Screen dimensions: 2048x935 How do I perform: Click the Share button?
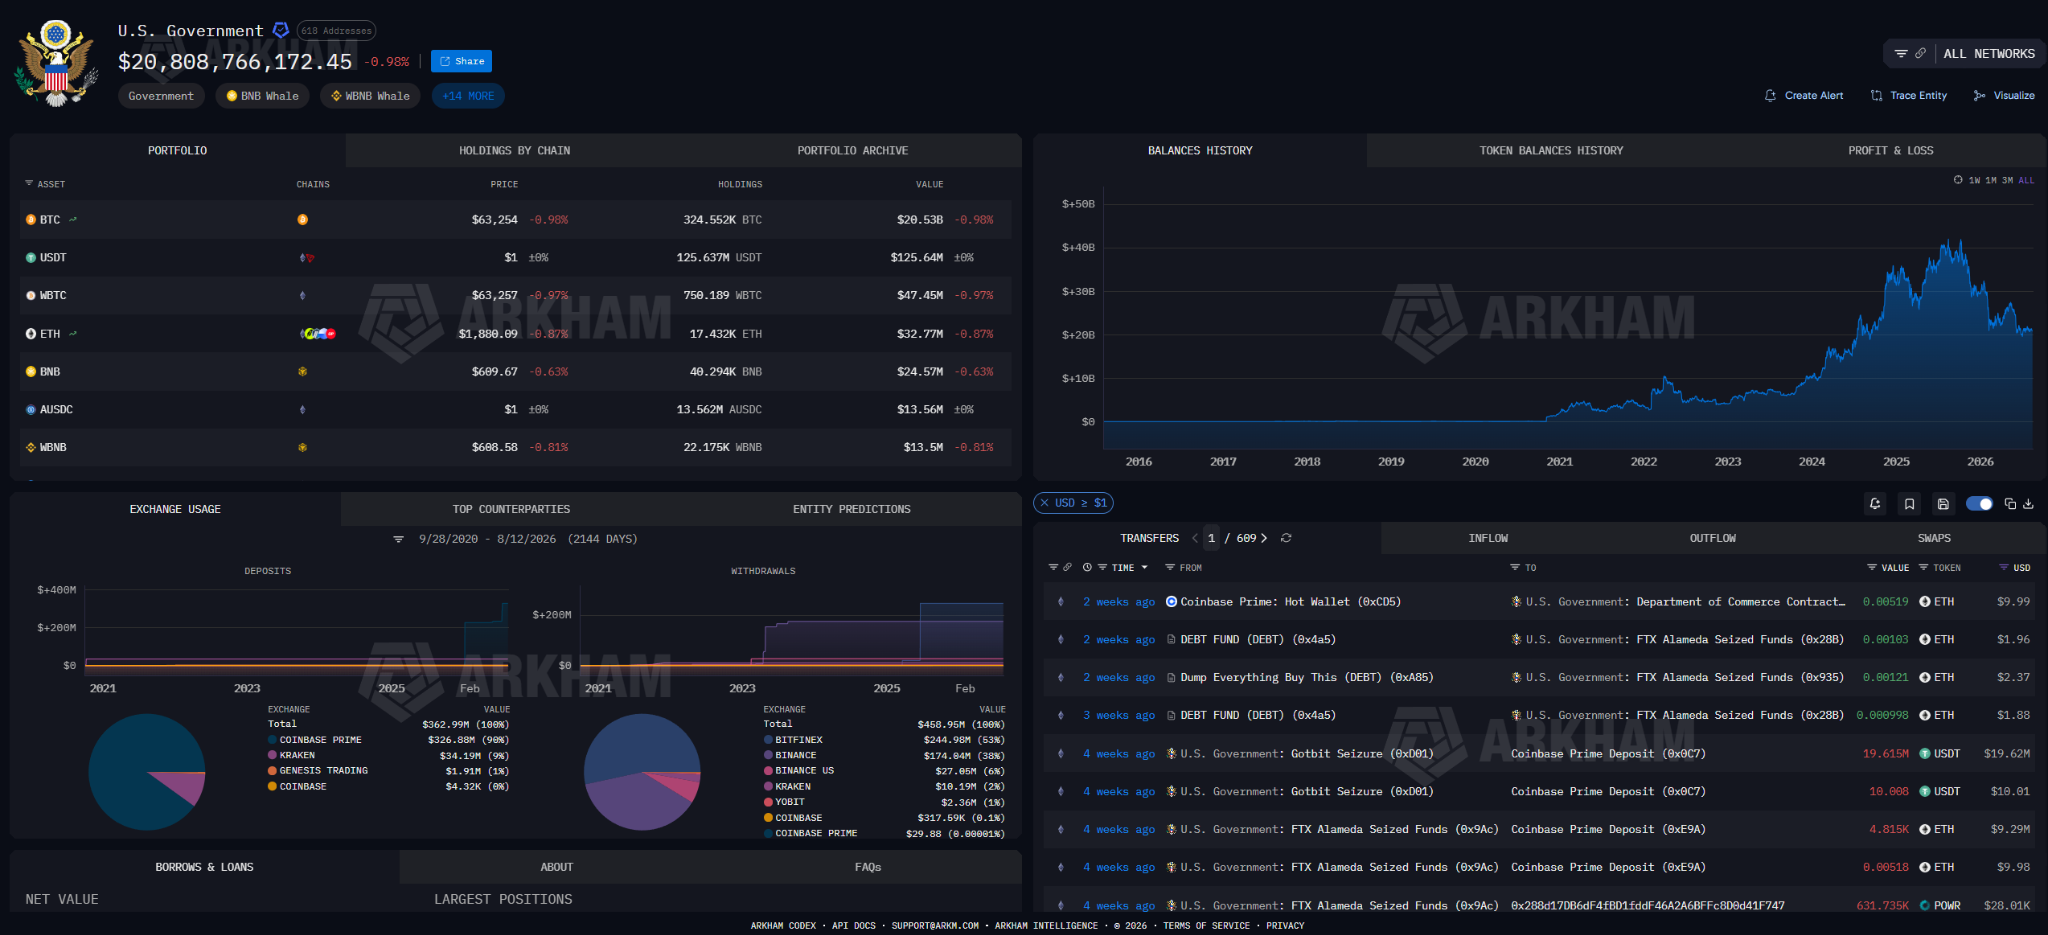(461, 62)
